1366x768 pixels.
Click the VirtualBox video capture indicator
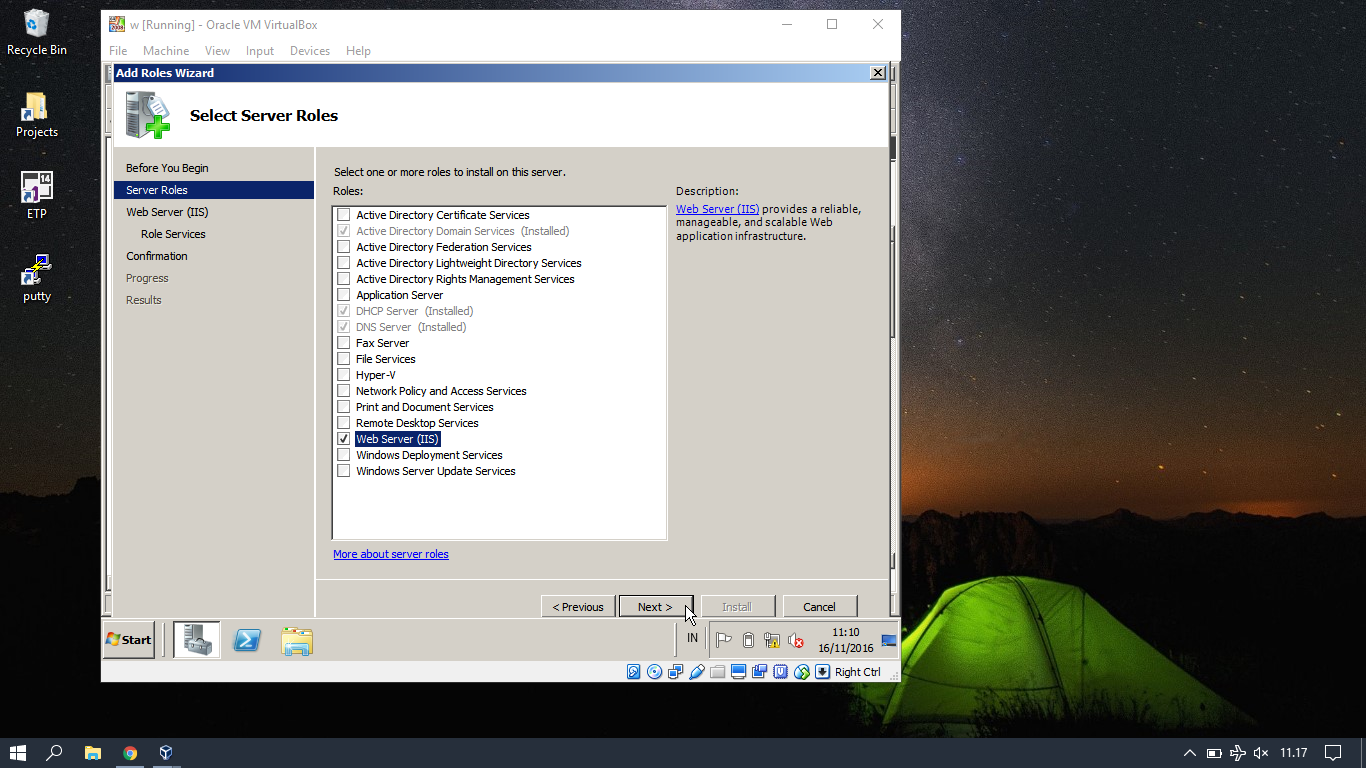click(759, 672)
